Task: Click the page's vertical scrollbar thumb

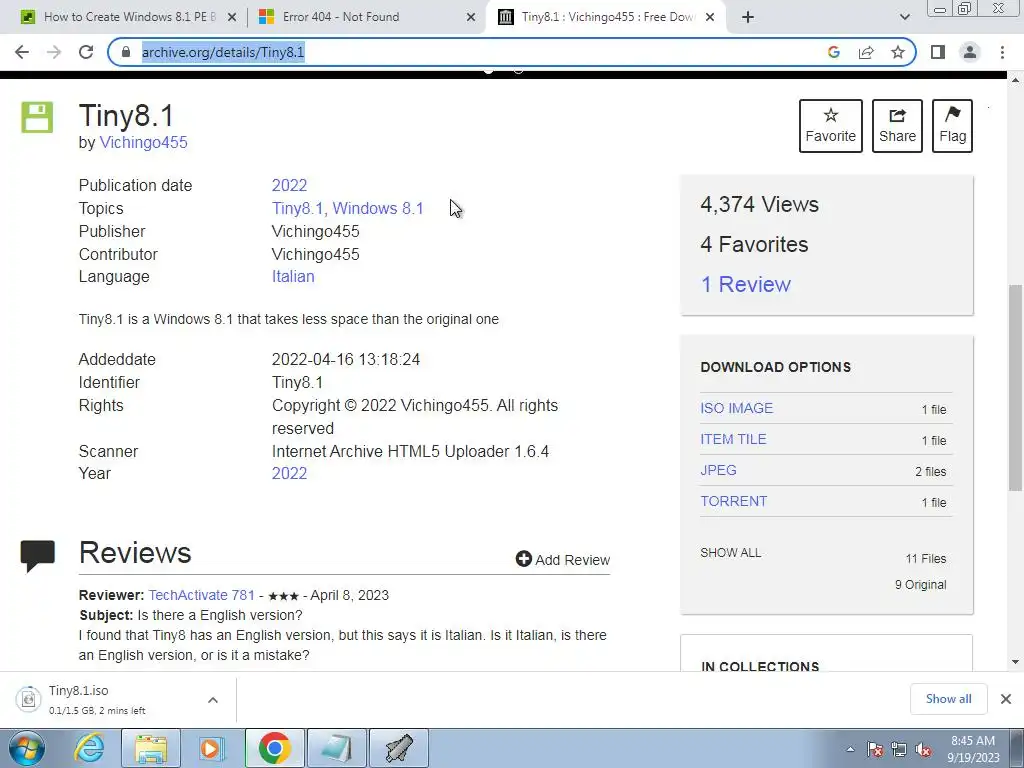Action: point(1015,388)
